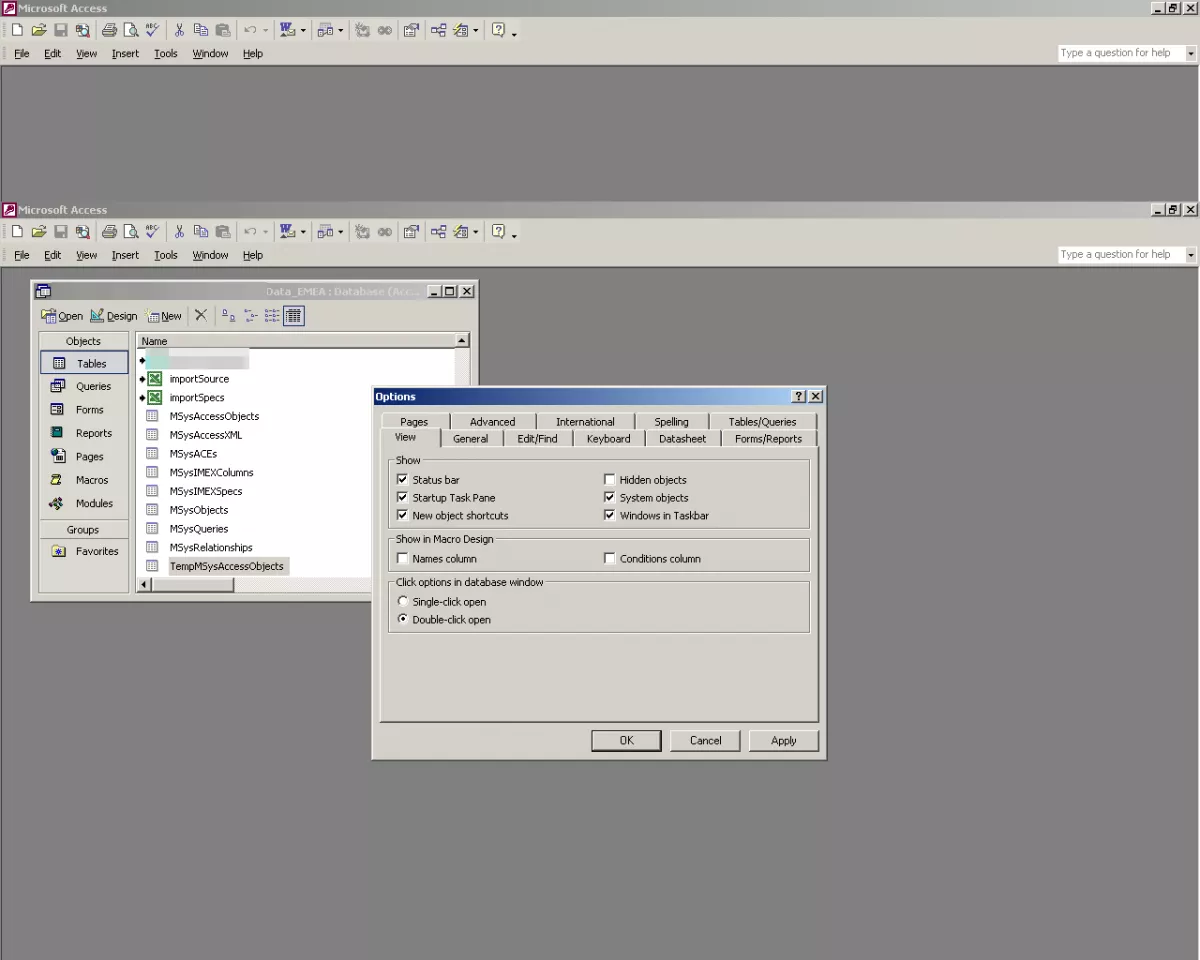The image size is (1200, 960).
Task: Open the Edit/Find tab in Options
Action: (537, 439)
